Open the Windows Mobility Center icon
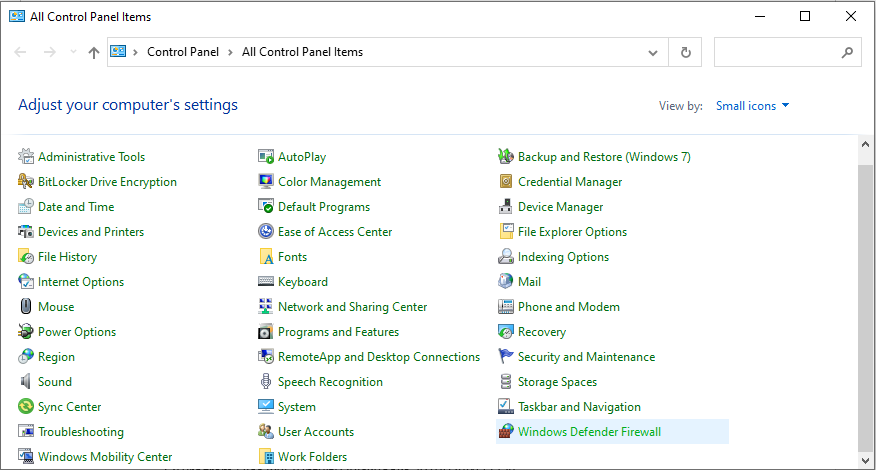This screenshot has height=470, width=876. tap(26, 457)
